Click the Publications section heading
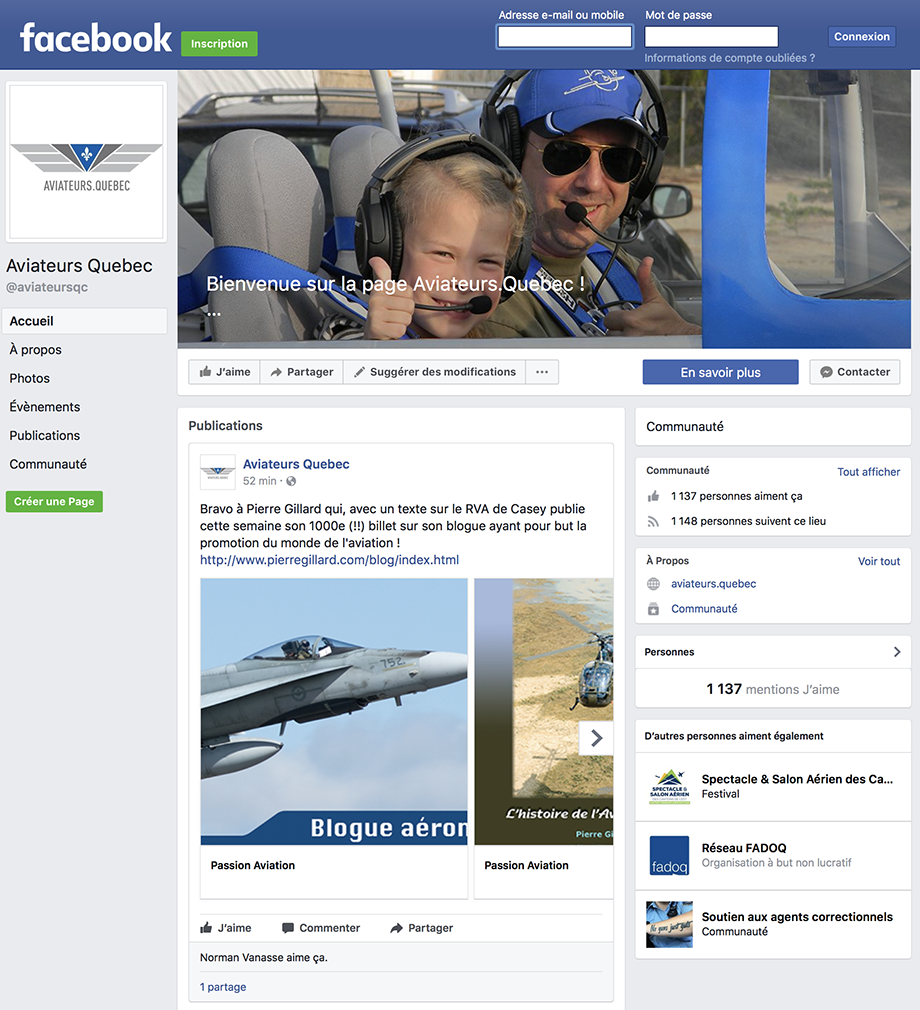920x1010 pixels. point(225,426)
